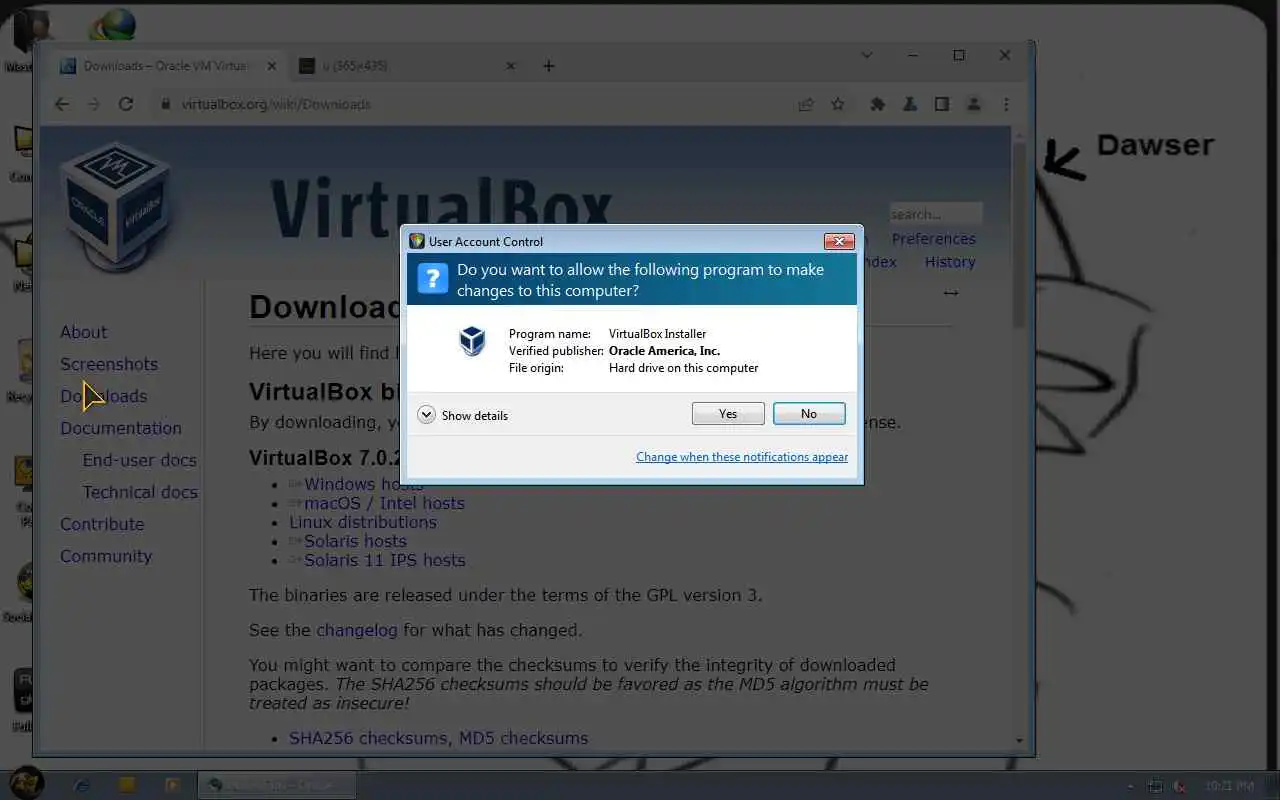Go back in the Chrome browser

62,104
